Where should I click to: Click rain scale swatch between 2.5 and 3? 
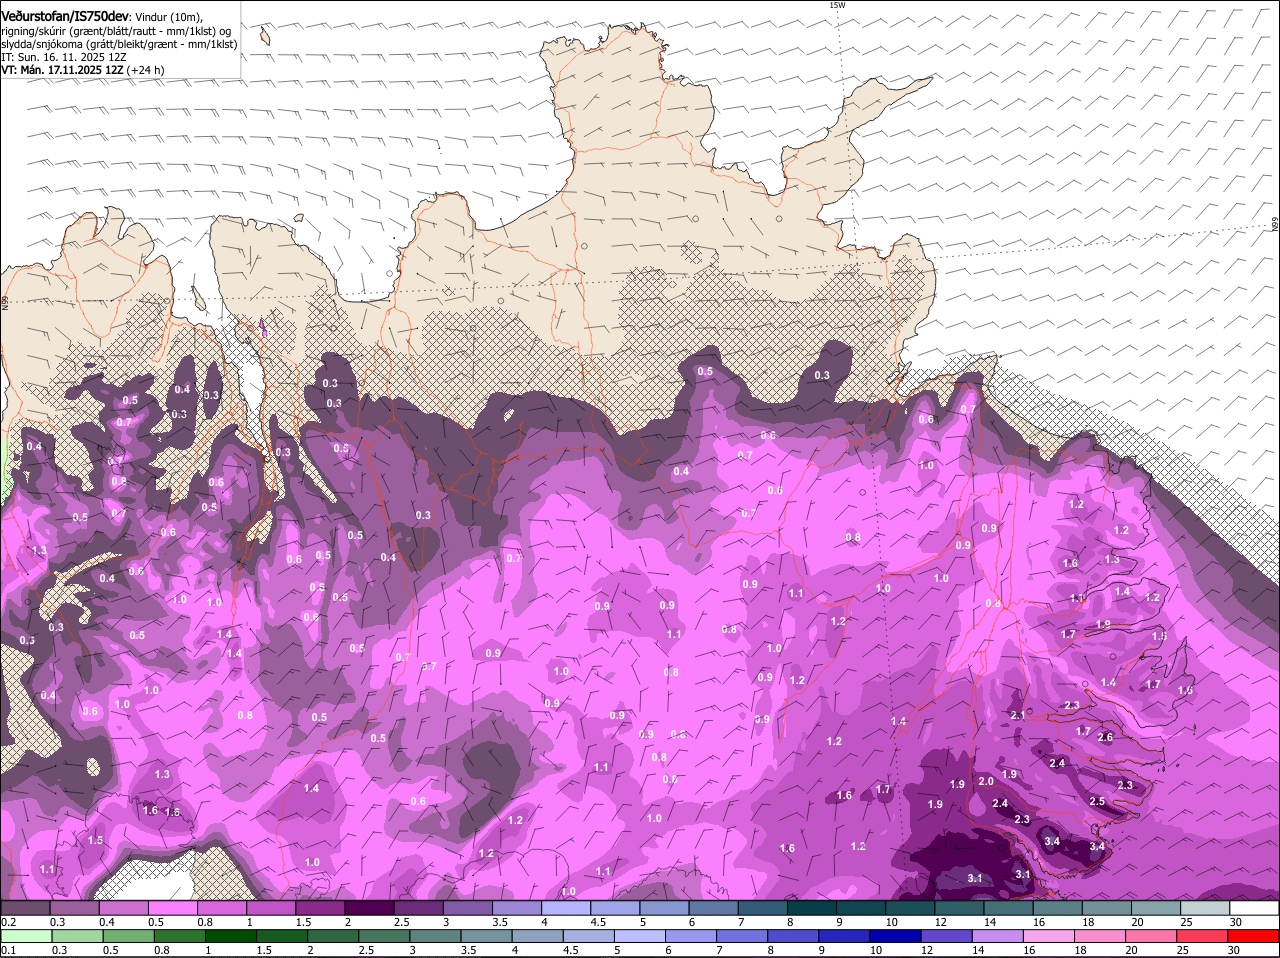[x=385, y=936]
